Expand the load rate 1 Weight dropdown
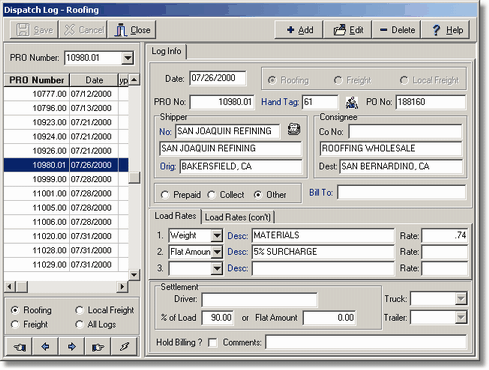The height and width of the screenshot is (370, 489). tap(217, 236)
